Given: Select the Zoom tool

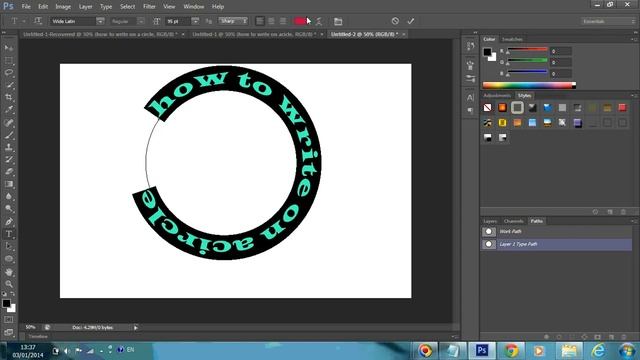Looking at the screenshot, I should pyautogui.click(x=9, y=284).
